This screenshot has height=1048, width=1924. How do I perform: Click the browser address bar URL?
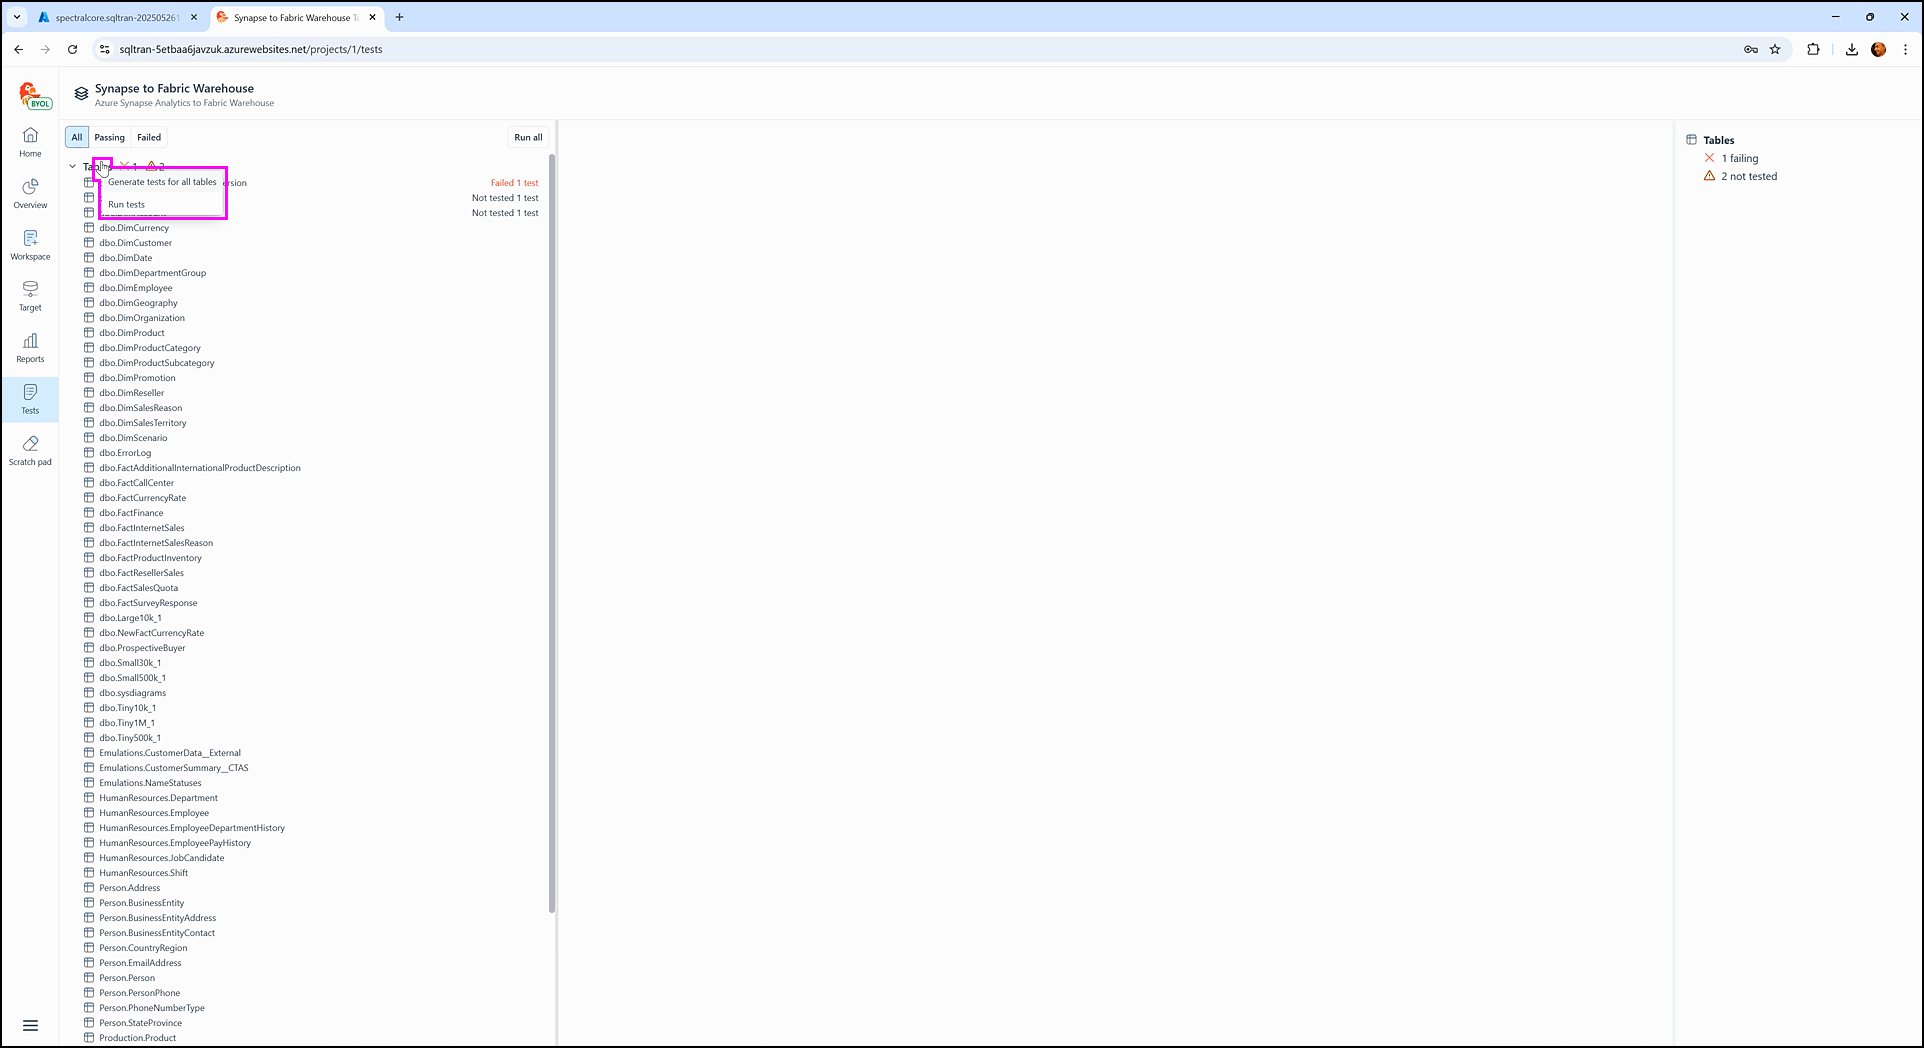pyautogui.click(x=250, y=49)
